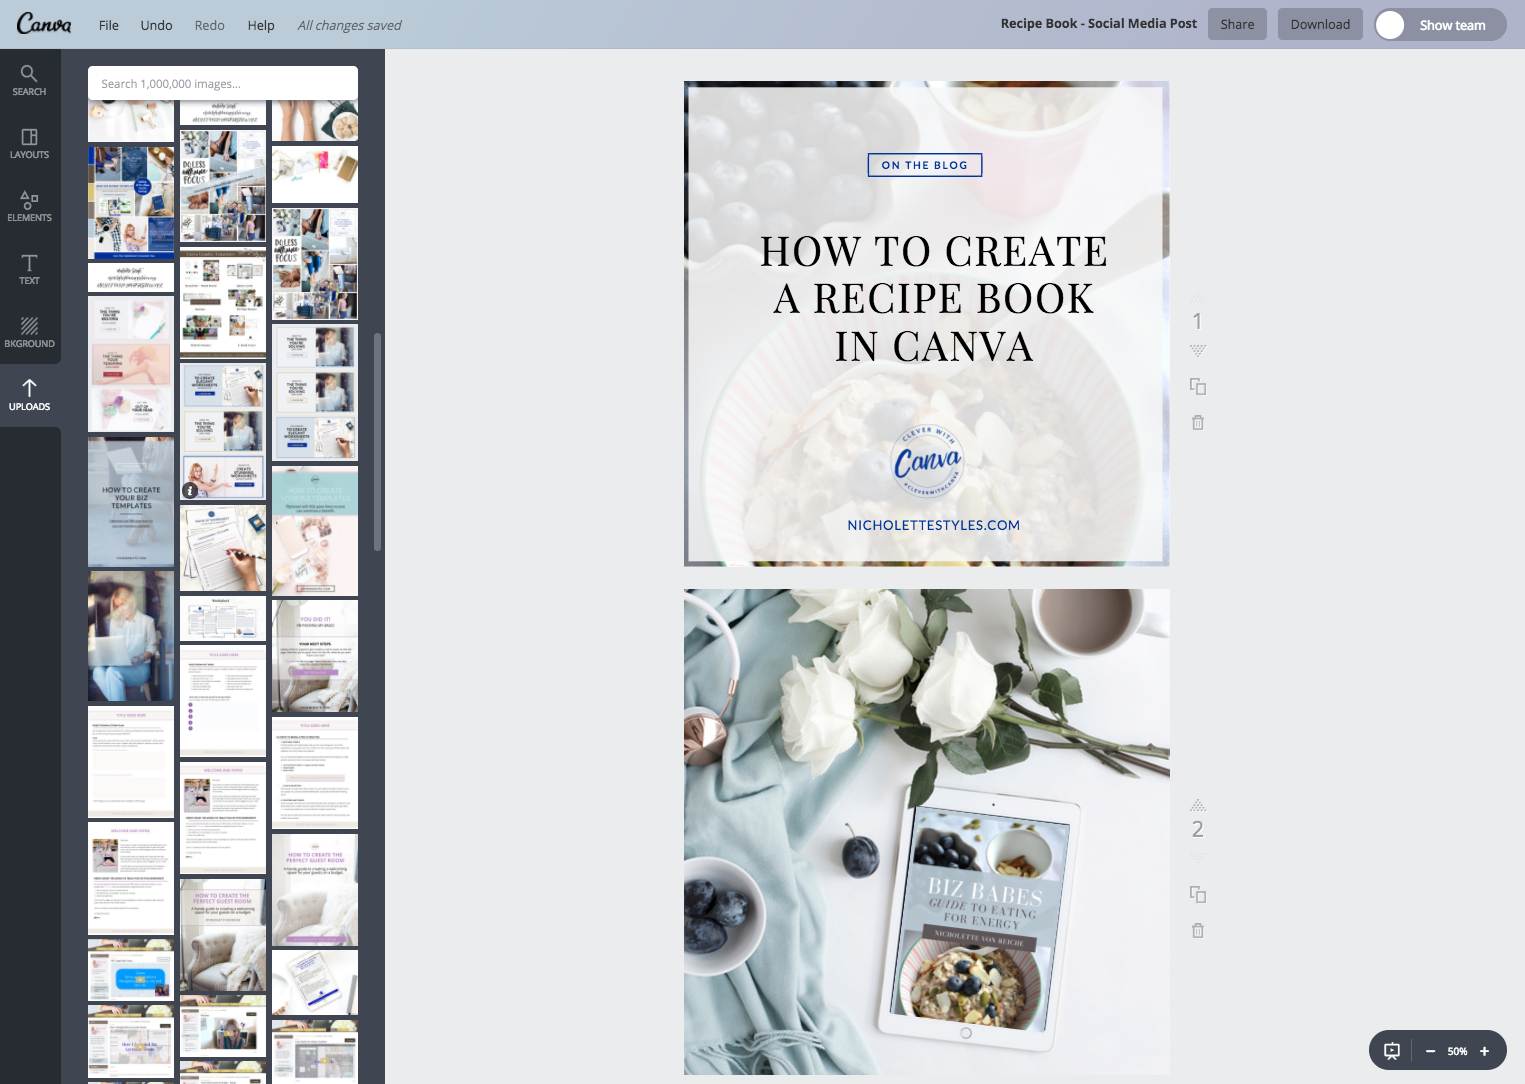The width and height of the screenshot is (1525, 1084).
Task: Open the Help menu
Action: coord(261,25)
